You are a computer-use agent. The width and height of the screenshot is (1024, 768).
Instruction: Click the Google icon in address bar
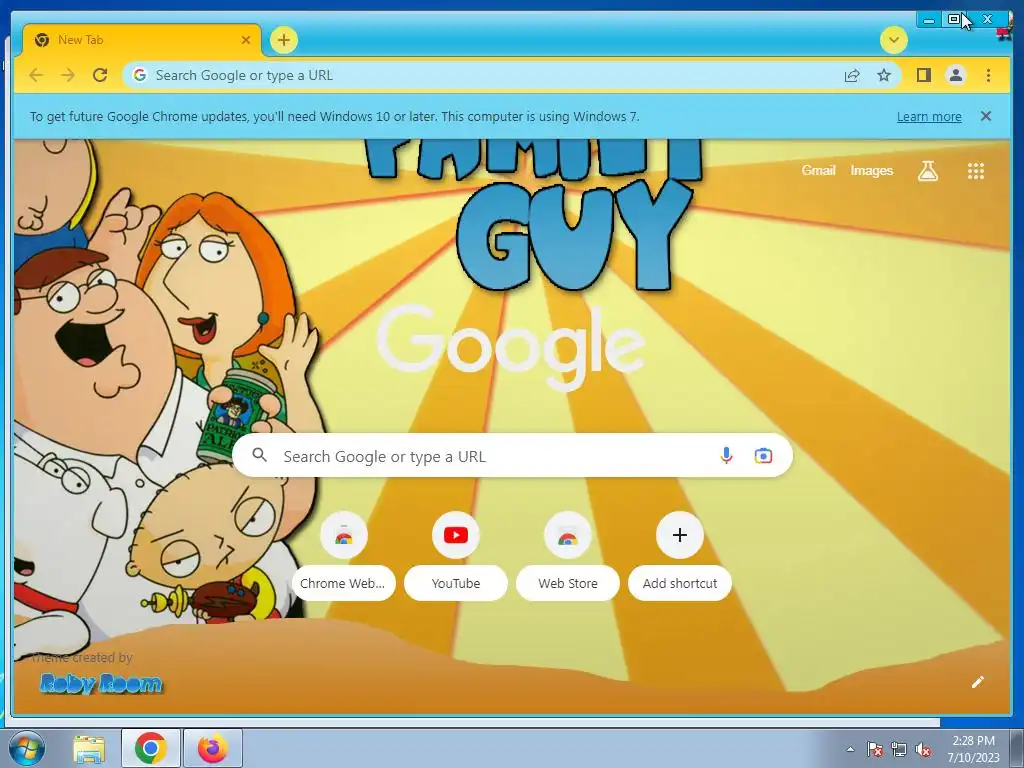click(139, 75)
